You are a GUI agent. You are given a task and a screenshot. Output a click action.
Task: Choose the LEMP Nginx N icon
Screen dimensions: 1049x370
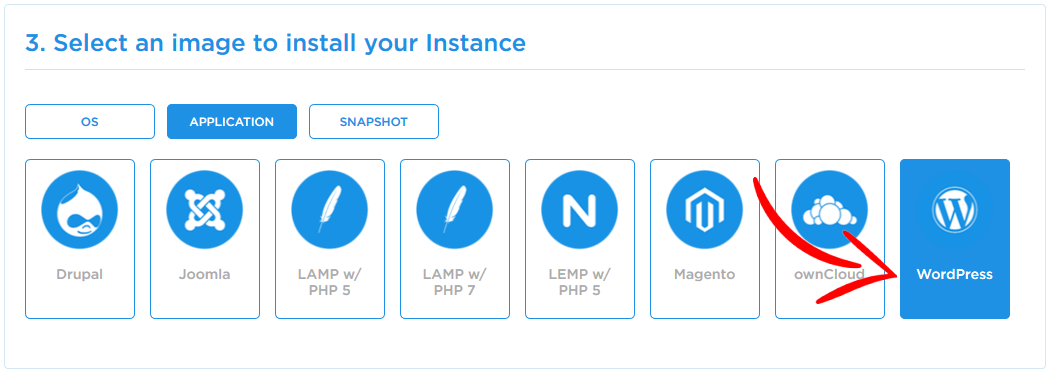tap(580, 209)
